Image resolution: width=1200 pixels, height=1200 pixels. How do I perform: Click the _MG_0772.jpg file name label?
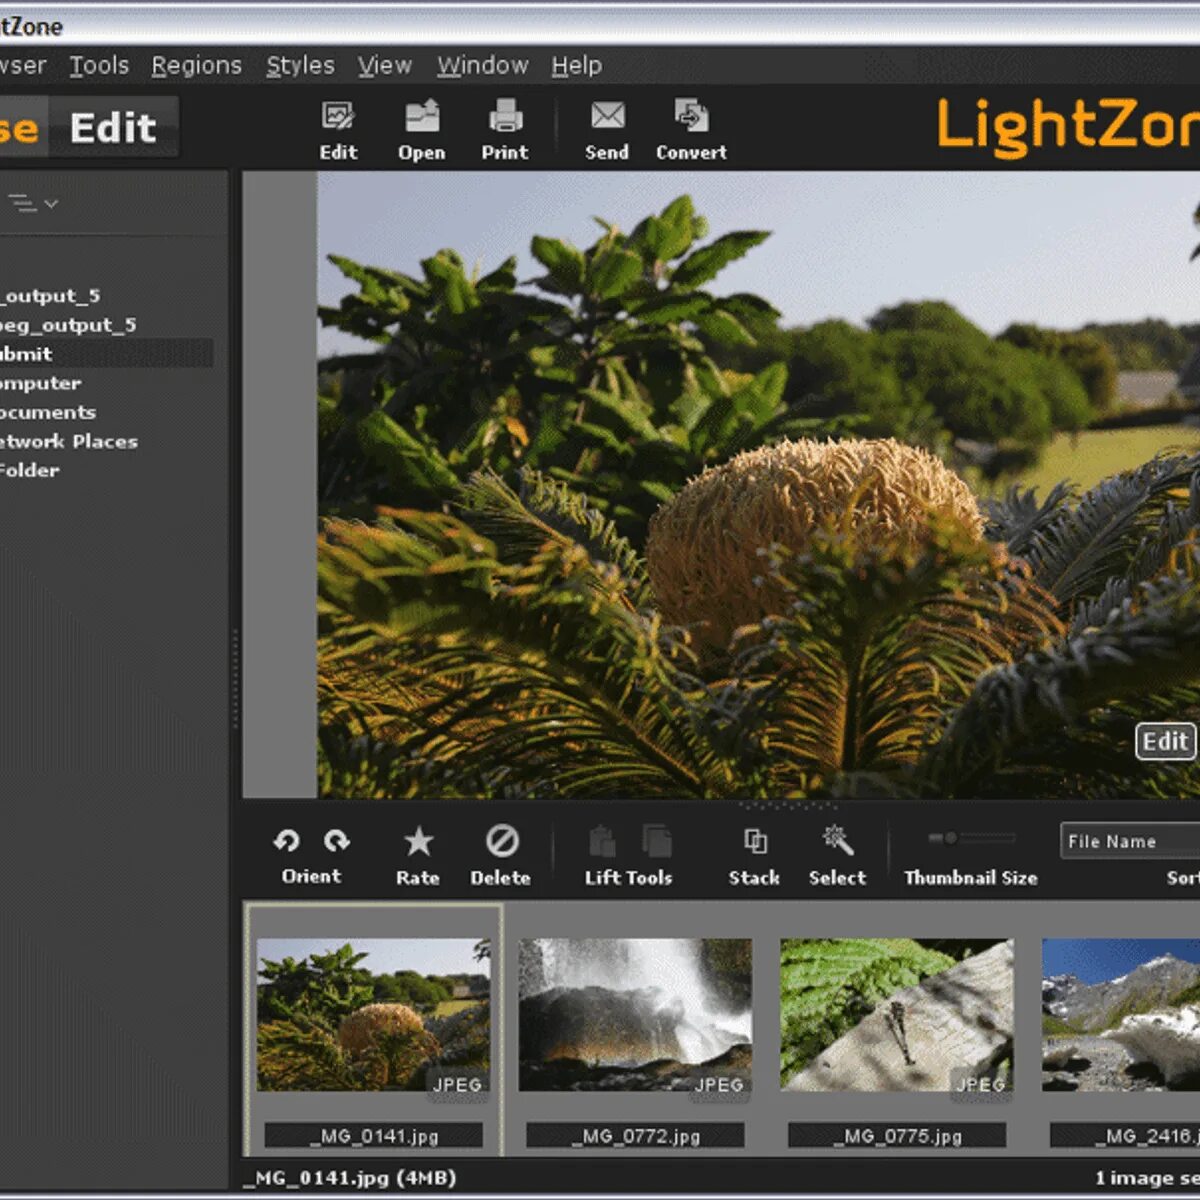click(635, 1135)
